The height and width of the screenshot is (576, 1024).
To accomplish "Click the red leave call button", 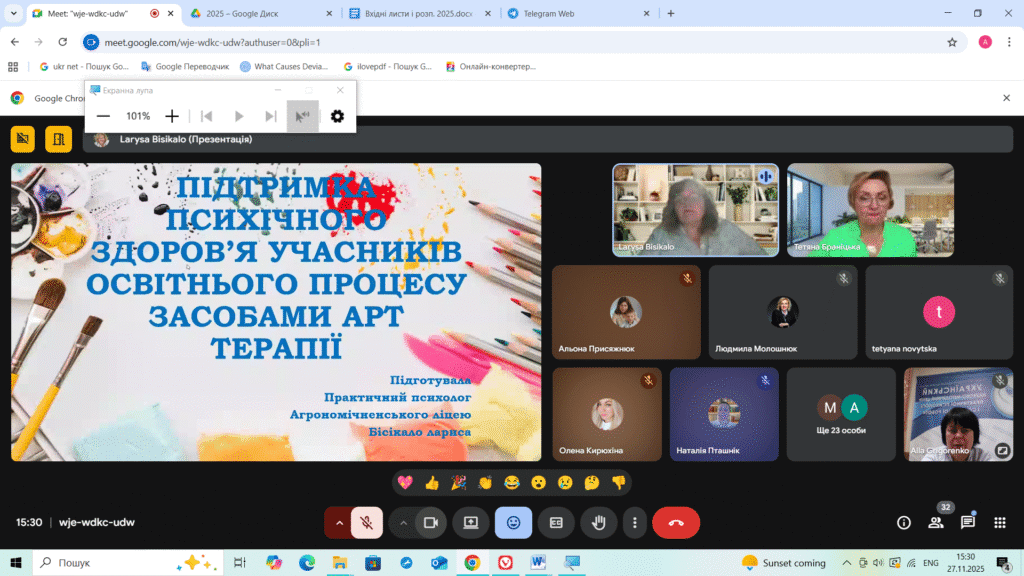I will tap(675, 522).
